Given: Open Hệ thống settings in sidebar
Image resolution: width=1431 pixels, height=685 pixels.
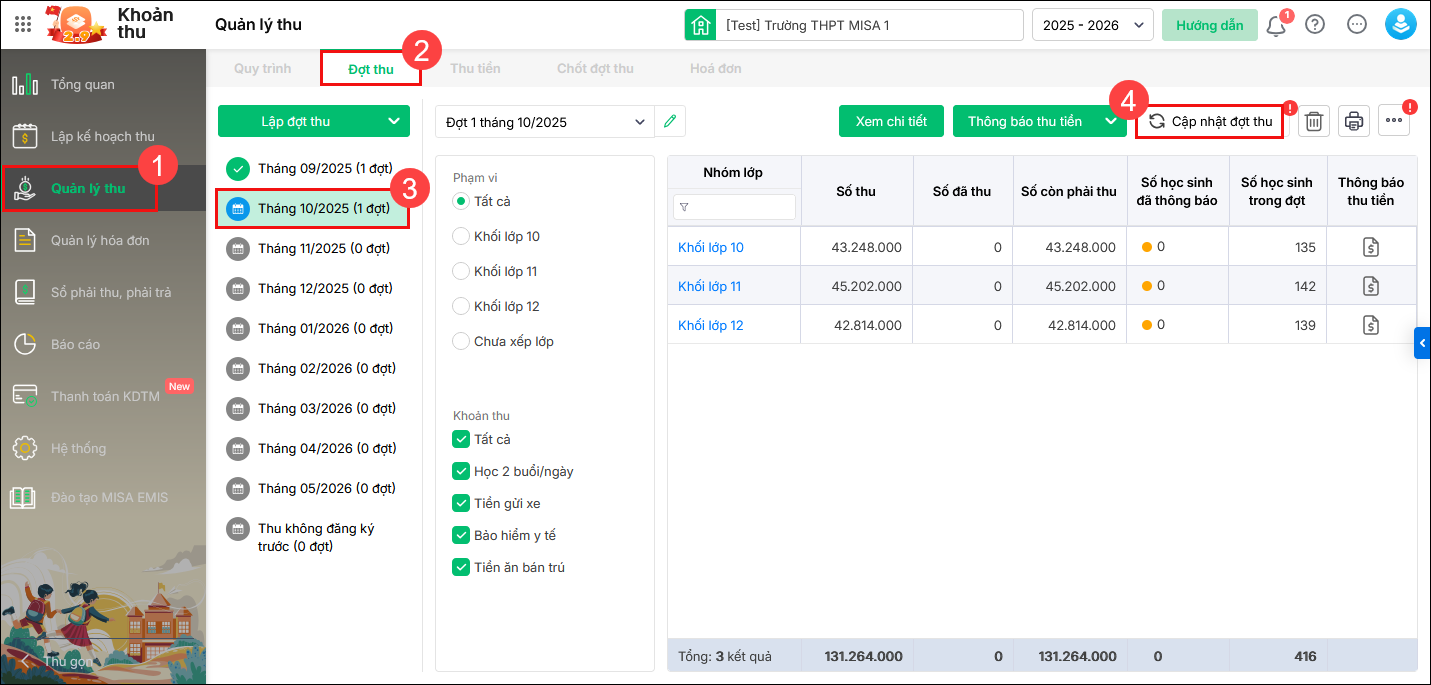Looking at the screenshot, I should pyautogui.click(x=103, y=448).
